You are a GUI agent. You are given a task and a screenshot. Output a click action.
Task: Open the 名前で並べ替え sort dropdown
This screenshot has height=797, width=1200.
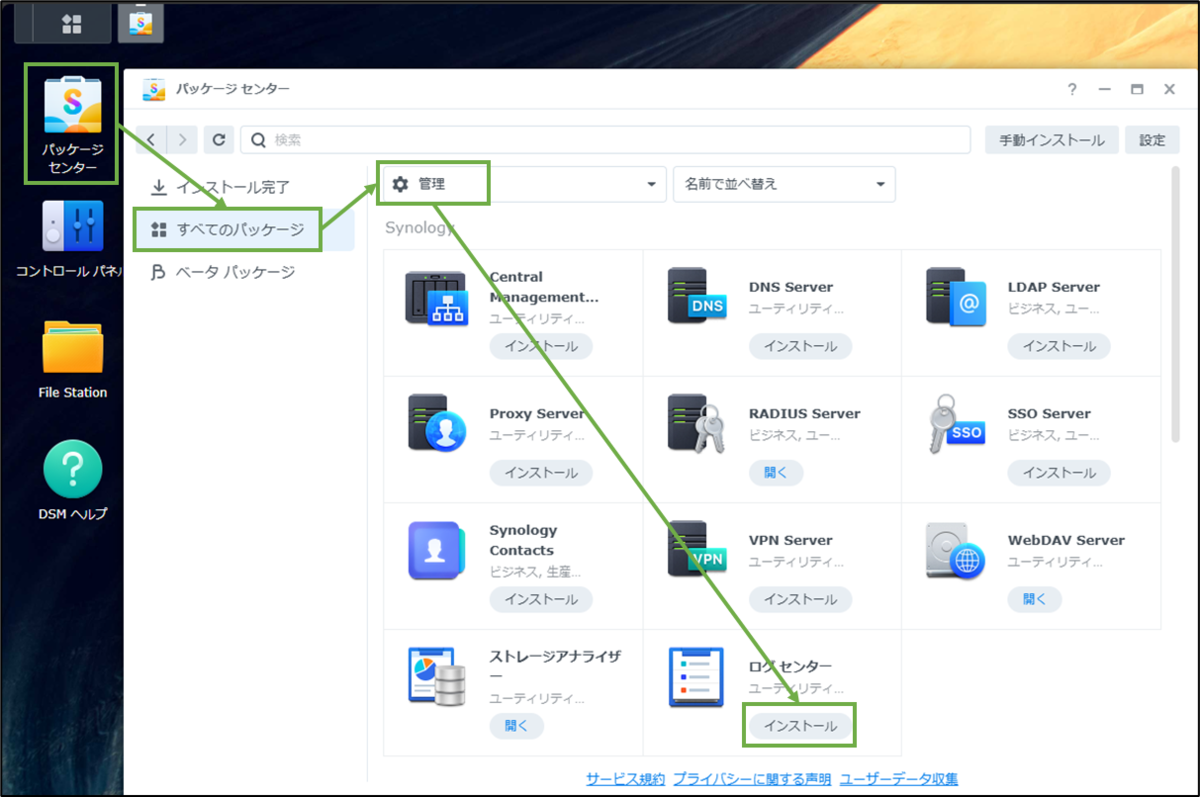click(x=784, y=184)
